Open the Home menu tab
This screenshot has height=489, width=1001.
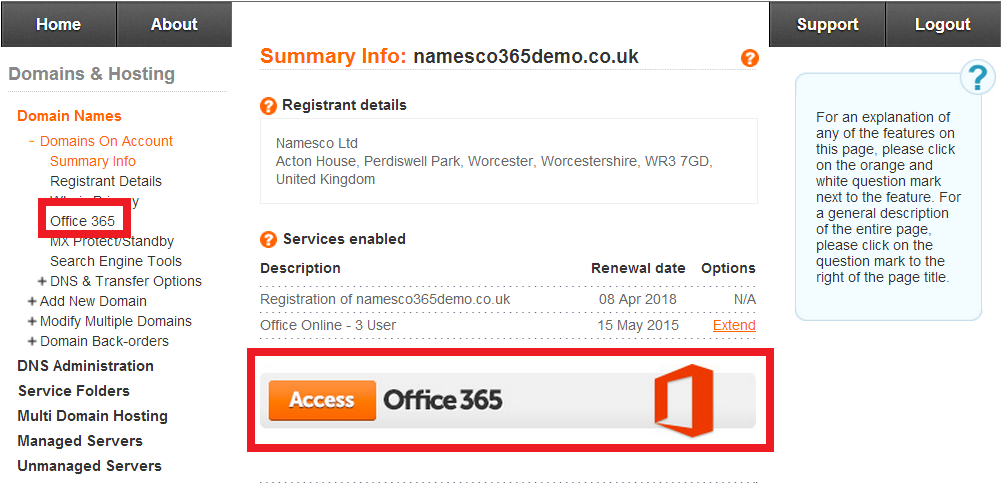[59, 24]
